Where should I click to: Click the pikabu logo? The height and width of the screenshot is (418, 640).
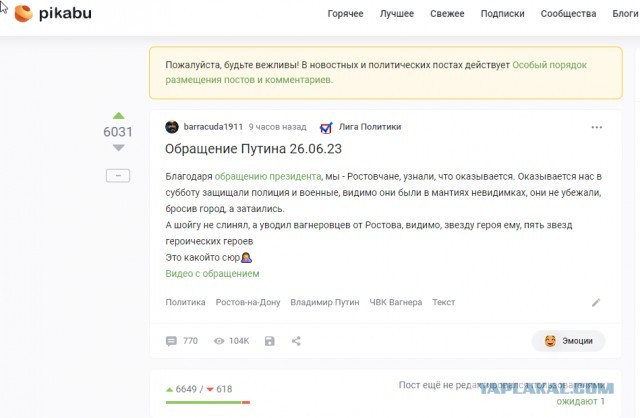pyautogui.click(x=53, y=13)
